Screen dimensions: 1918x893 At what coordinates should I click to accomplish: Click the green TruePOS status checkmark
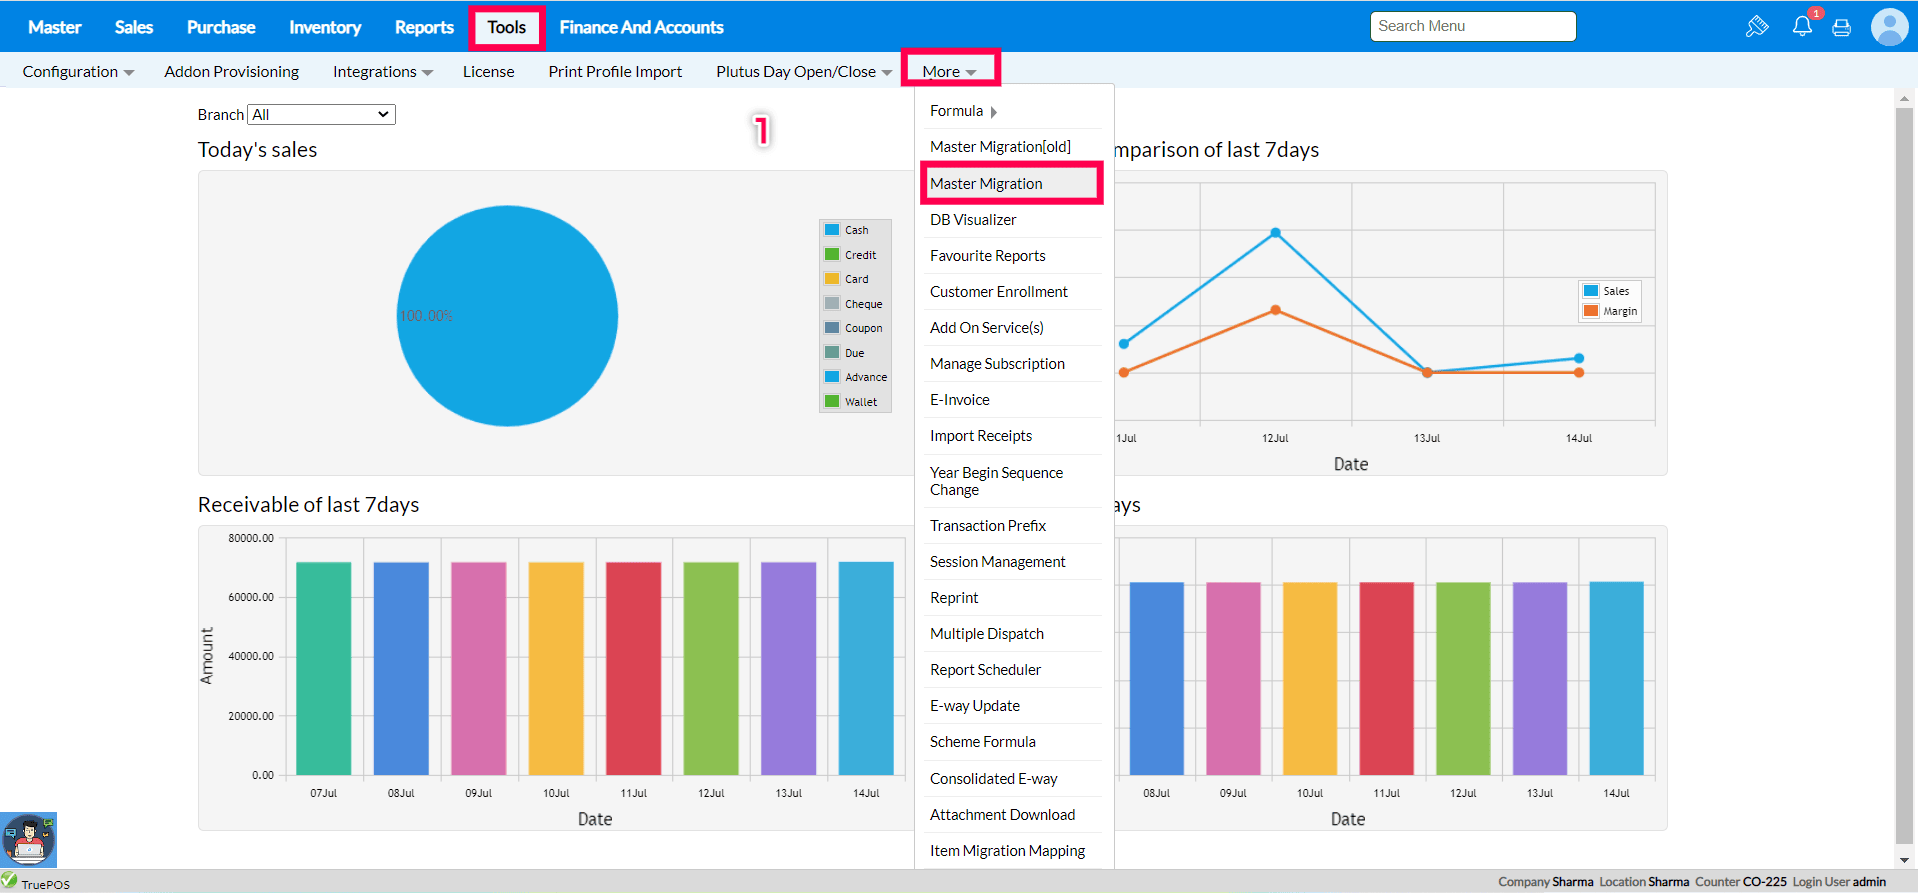[x=10, y=880]
